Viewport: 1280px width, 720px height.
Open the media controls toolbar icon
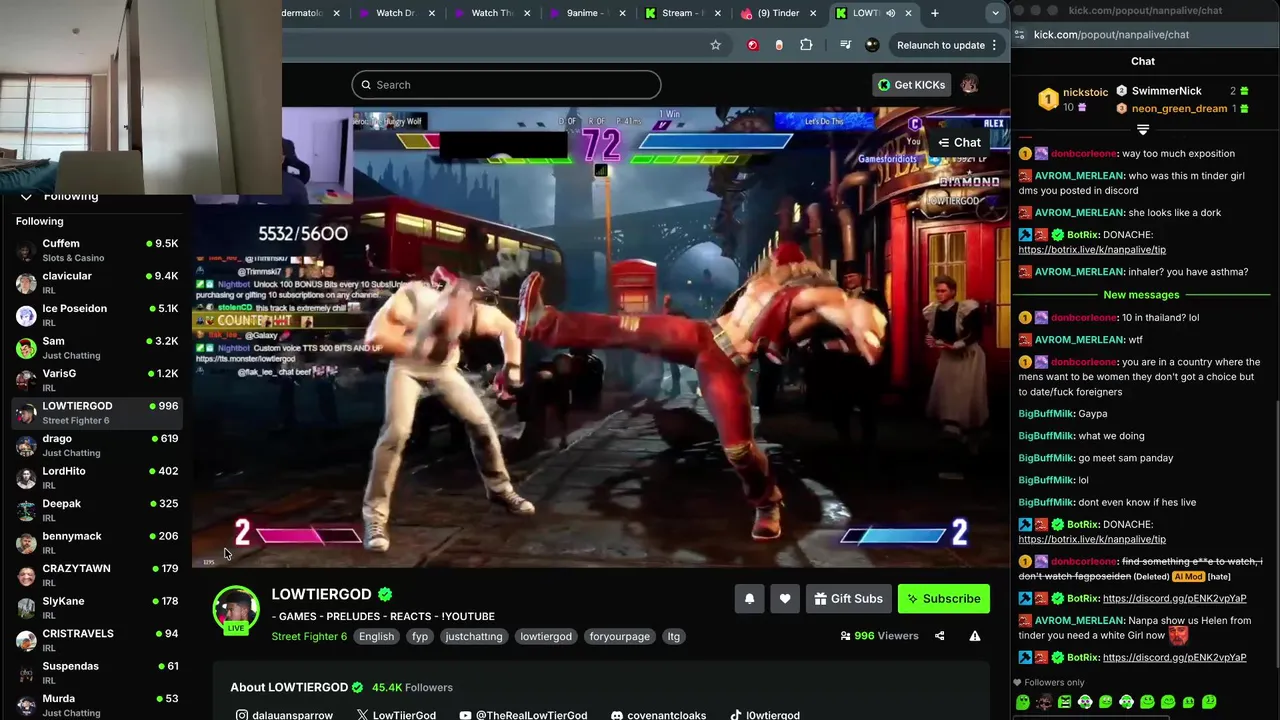[845, 45]
